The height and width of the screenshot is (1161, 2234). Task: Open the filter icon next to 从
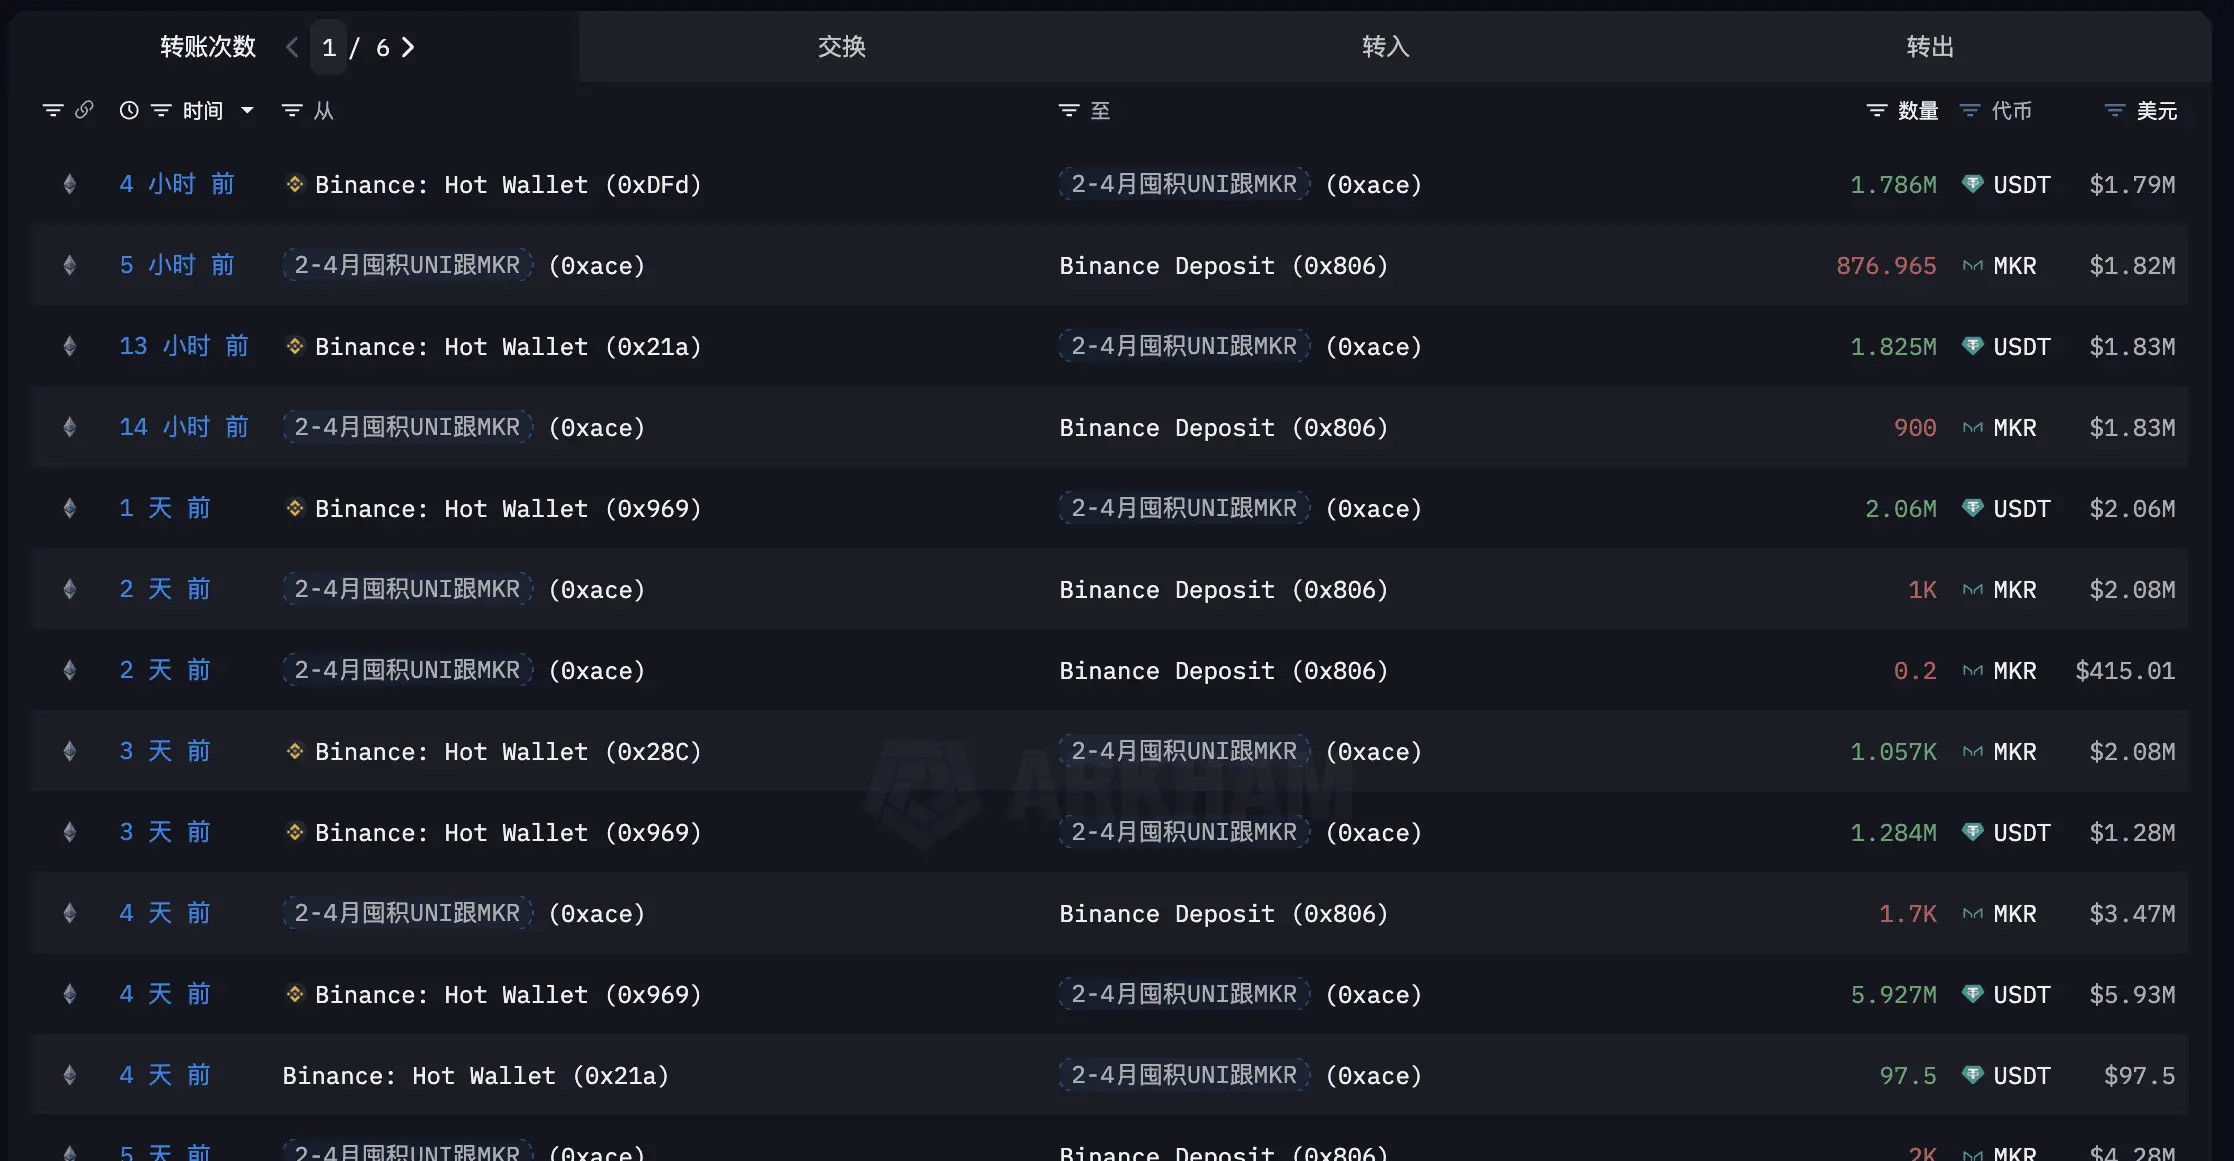291,110
